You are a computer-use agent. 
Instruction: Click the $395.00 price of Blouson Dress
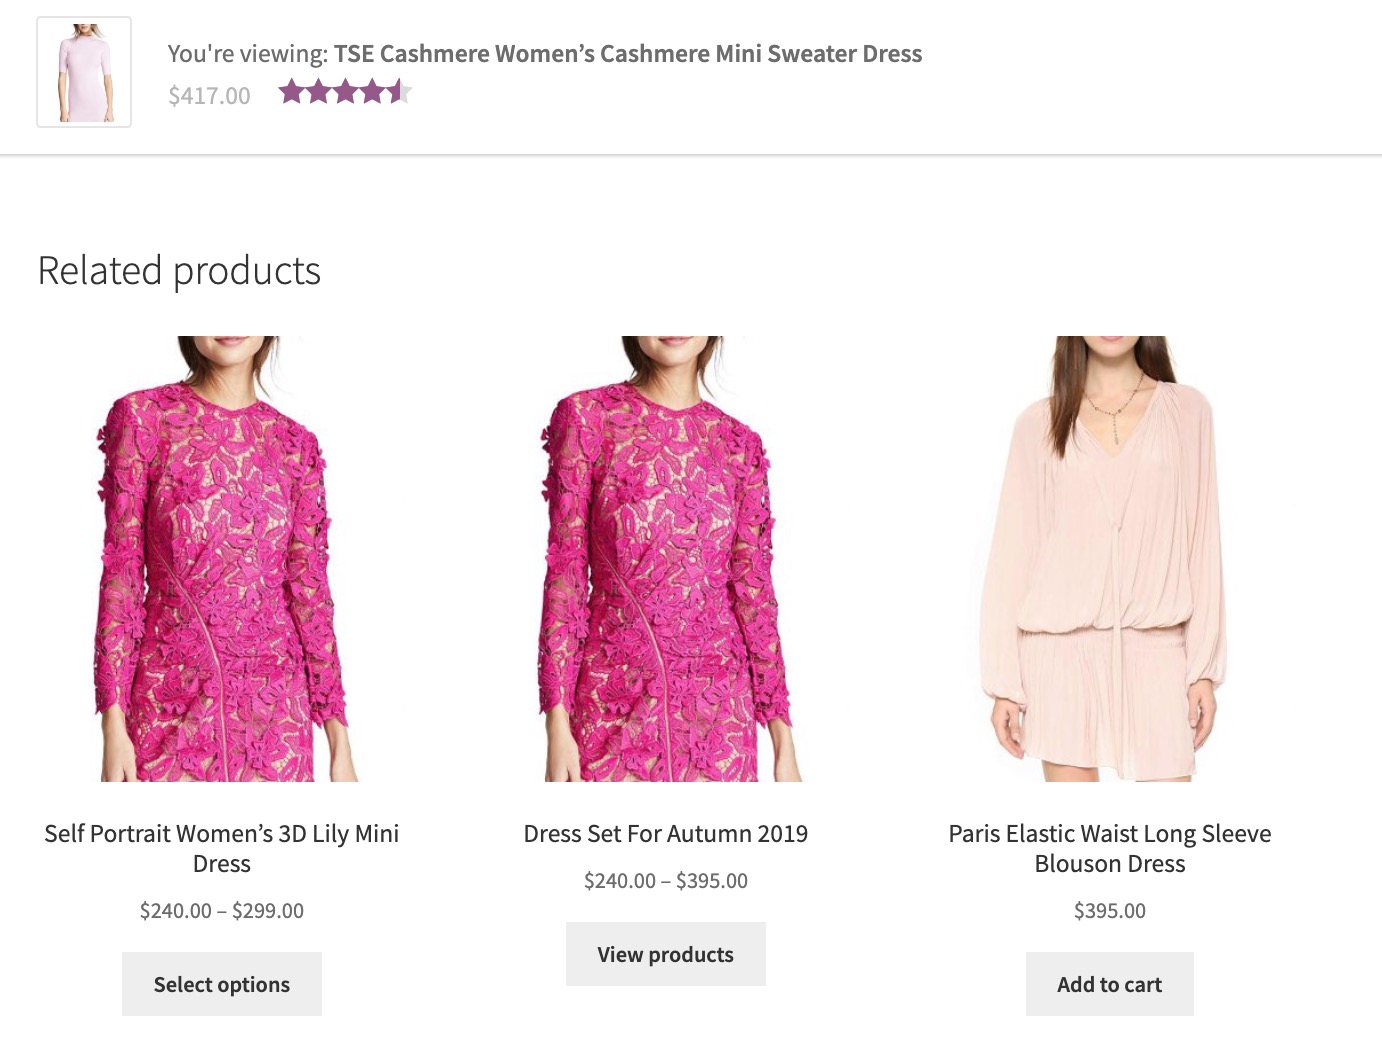(1110, 911)
